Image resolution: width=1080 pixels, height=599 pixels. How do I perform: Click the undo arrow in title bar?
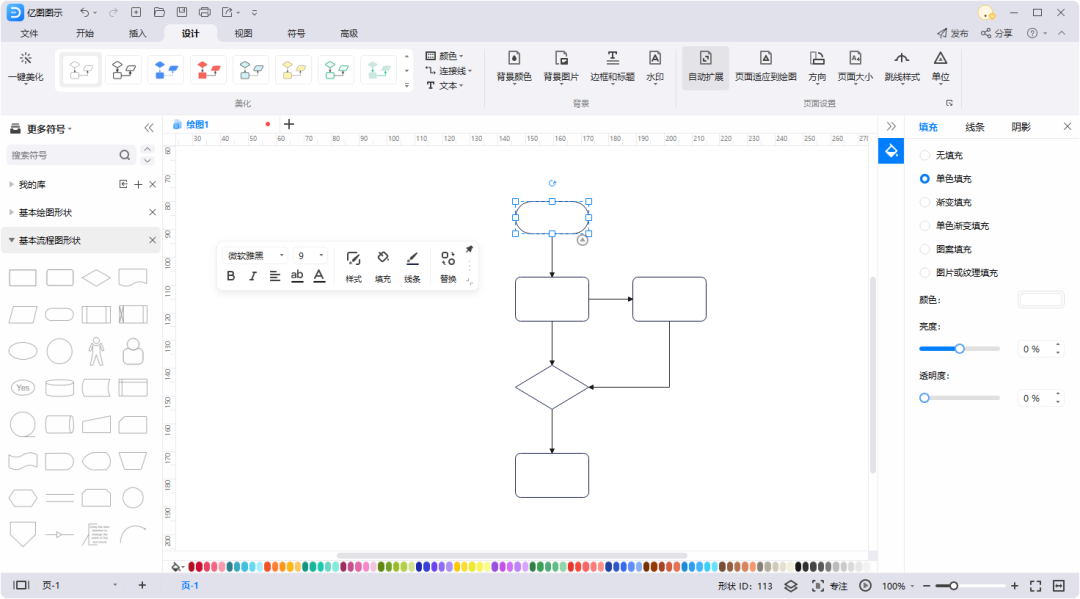[84, 12]
